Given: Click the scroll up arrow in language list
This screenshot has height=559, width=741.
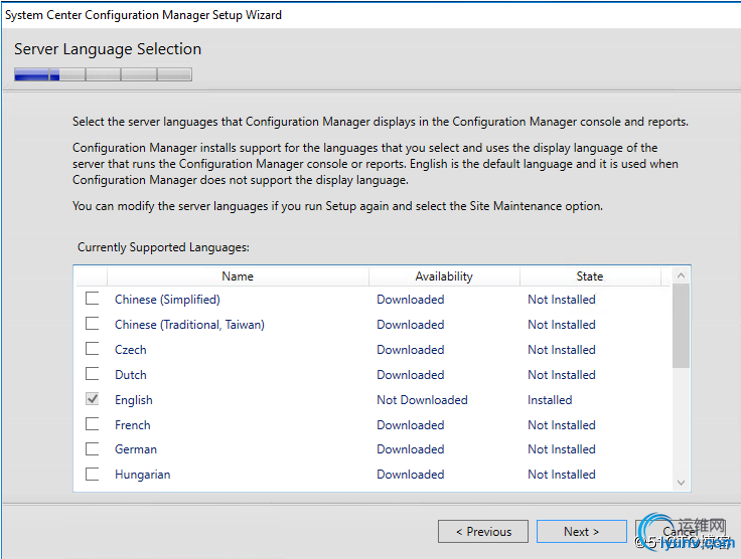Looking at the screenshot, I should pos(681,275).
